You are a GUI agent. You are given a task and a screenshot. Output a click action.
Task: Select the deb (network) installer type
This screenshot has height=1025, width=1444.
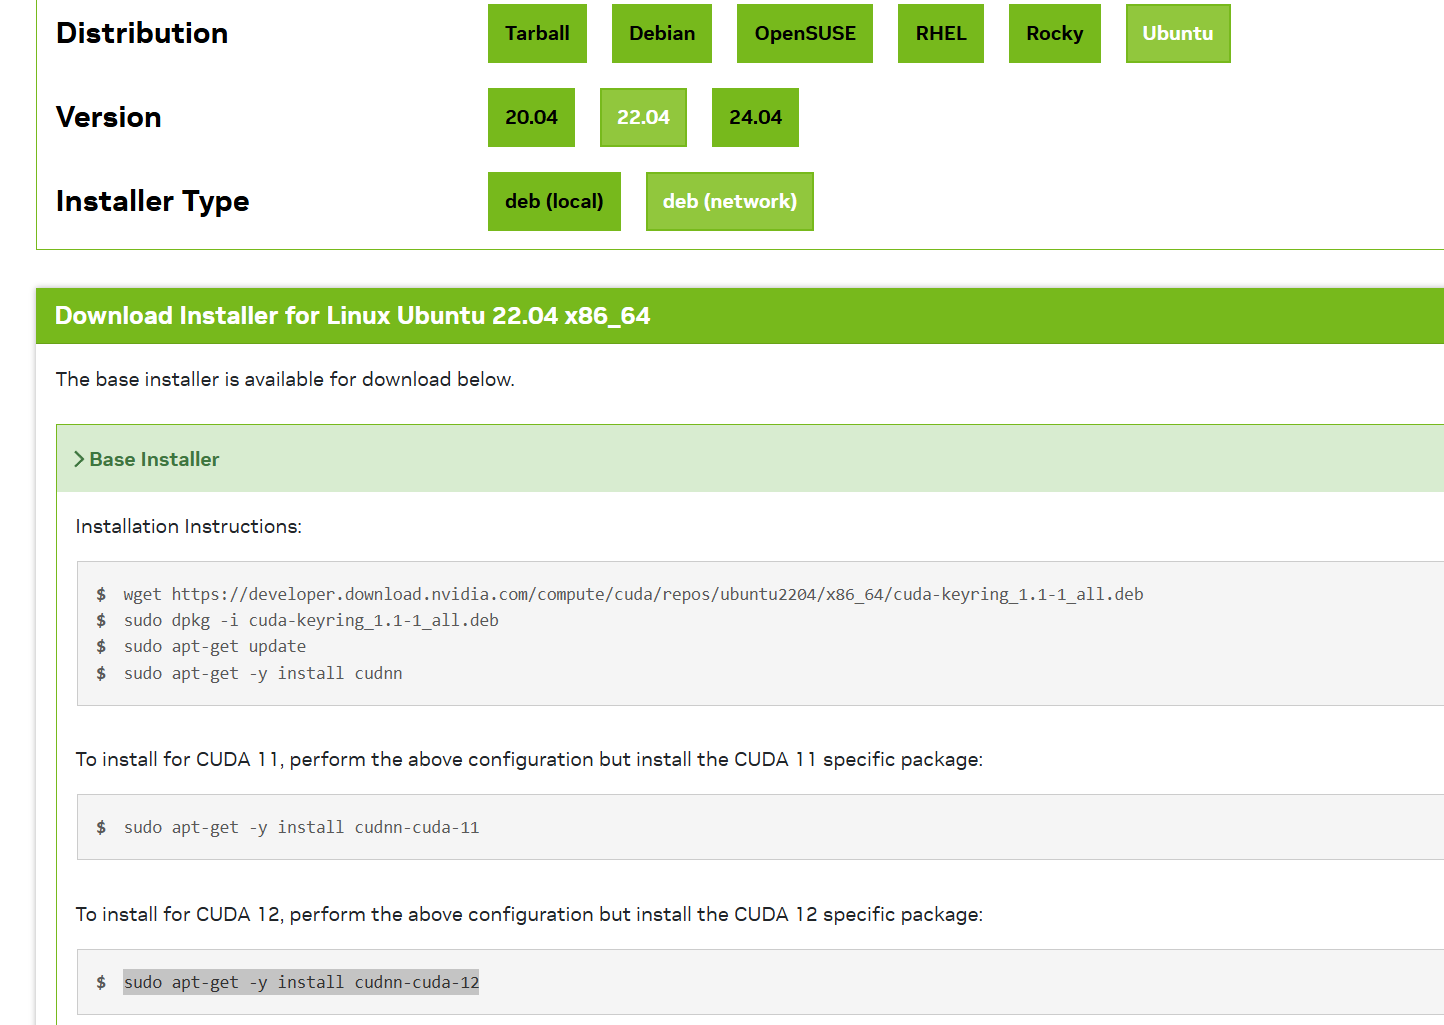point(730,201)
